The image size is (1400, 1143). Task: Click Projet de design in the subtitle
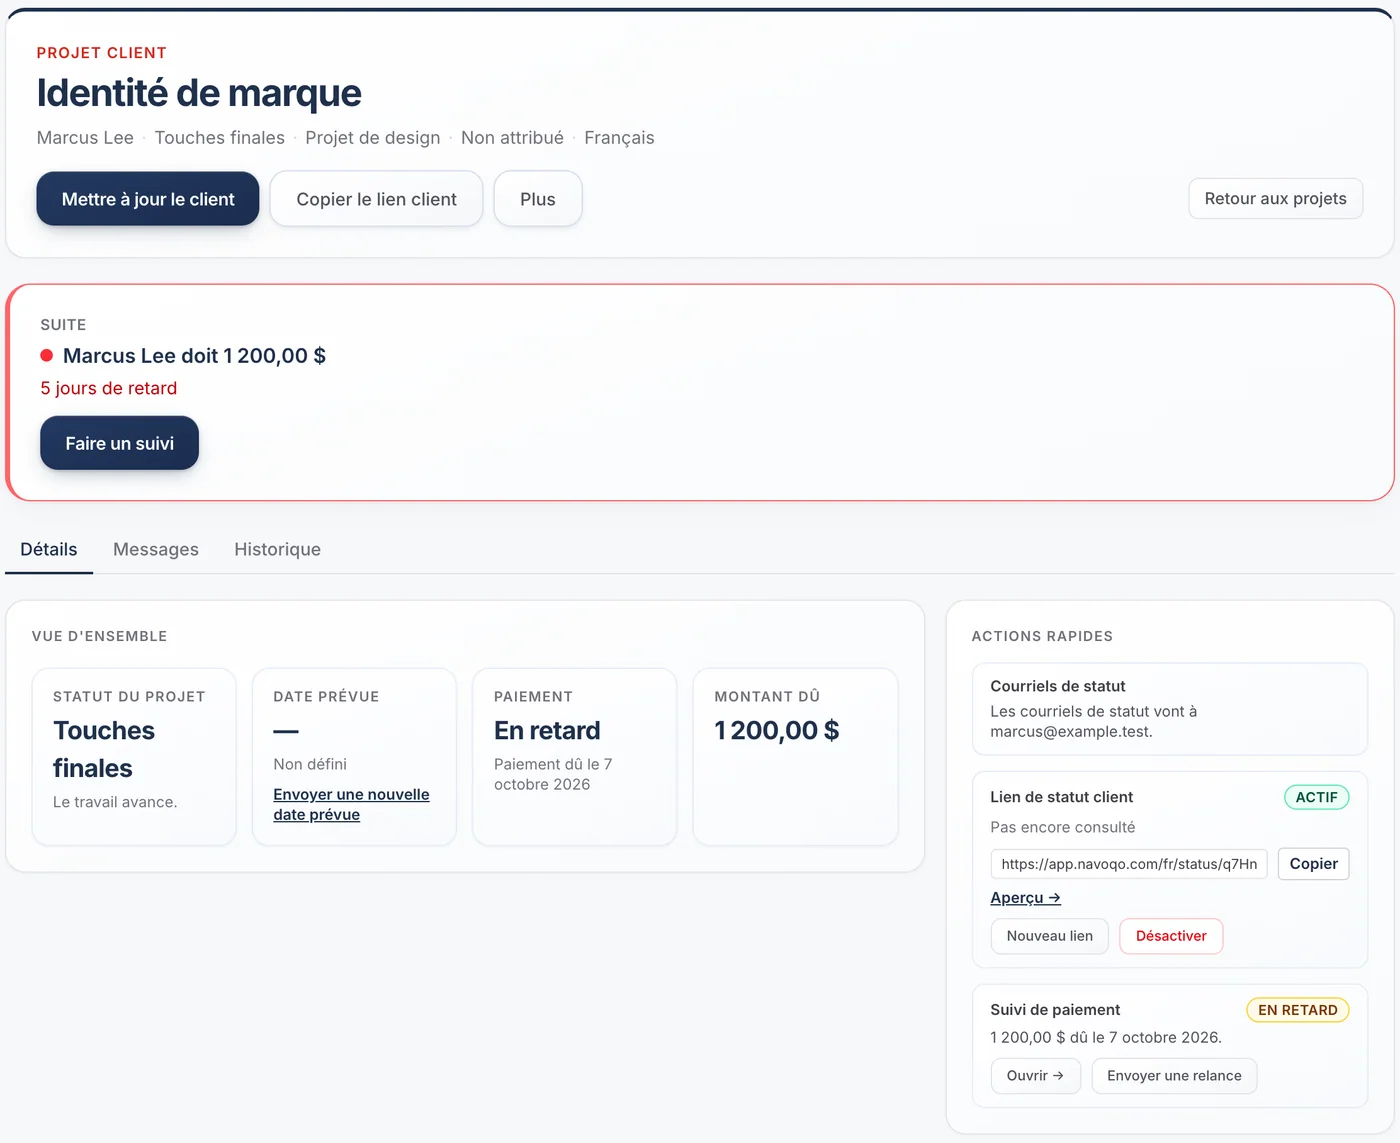click(x=373, y=138)
